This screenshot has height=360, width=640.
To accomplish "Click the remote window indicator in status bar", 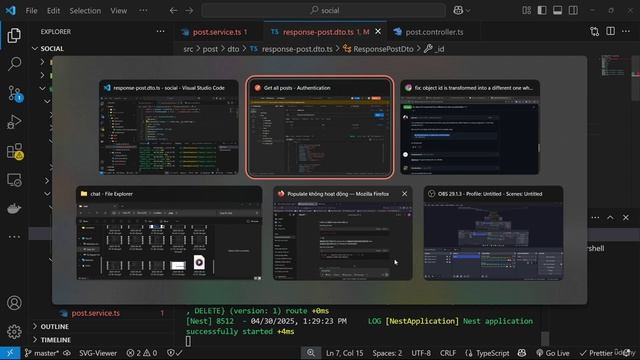I will pyautogui.click(x=10, y=353).
